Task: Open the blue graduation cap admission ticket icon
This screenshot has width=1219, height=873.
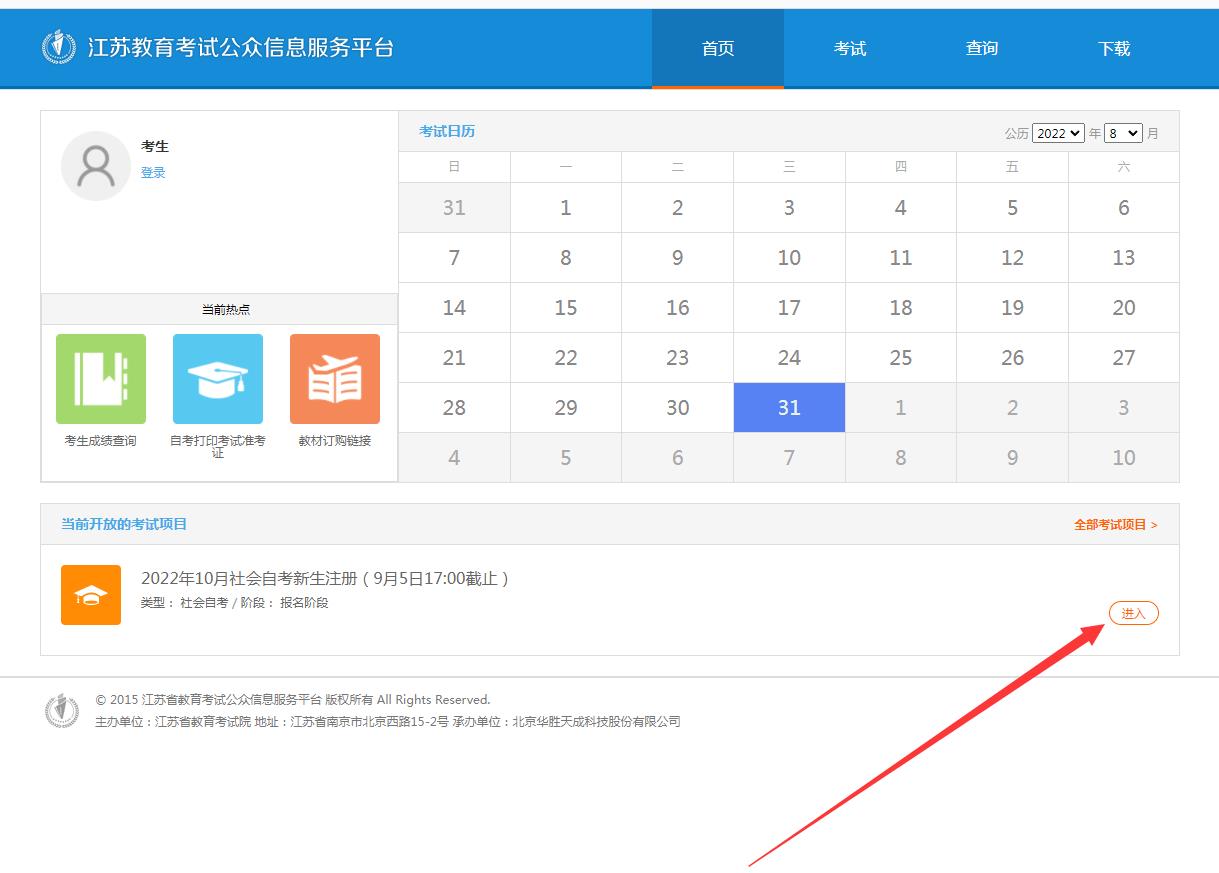Action: point(218,379)
